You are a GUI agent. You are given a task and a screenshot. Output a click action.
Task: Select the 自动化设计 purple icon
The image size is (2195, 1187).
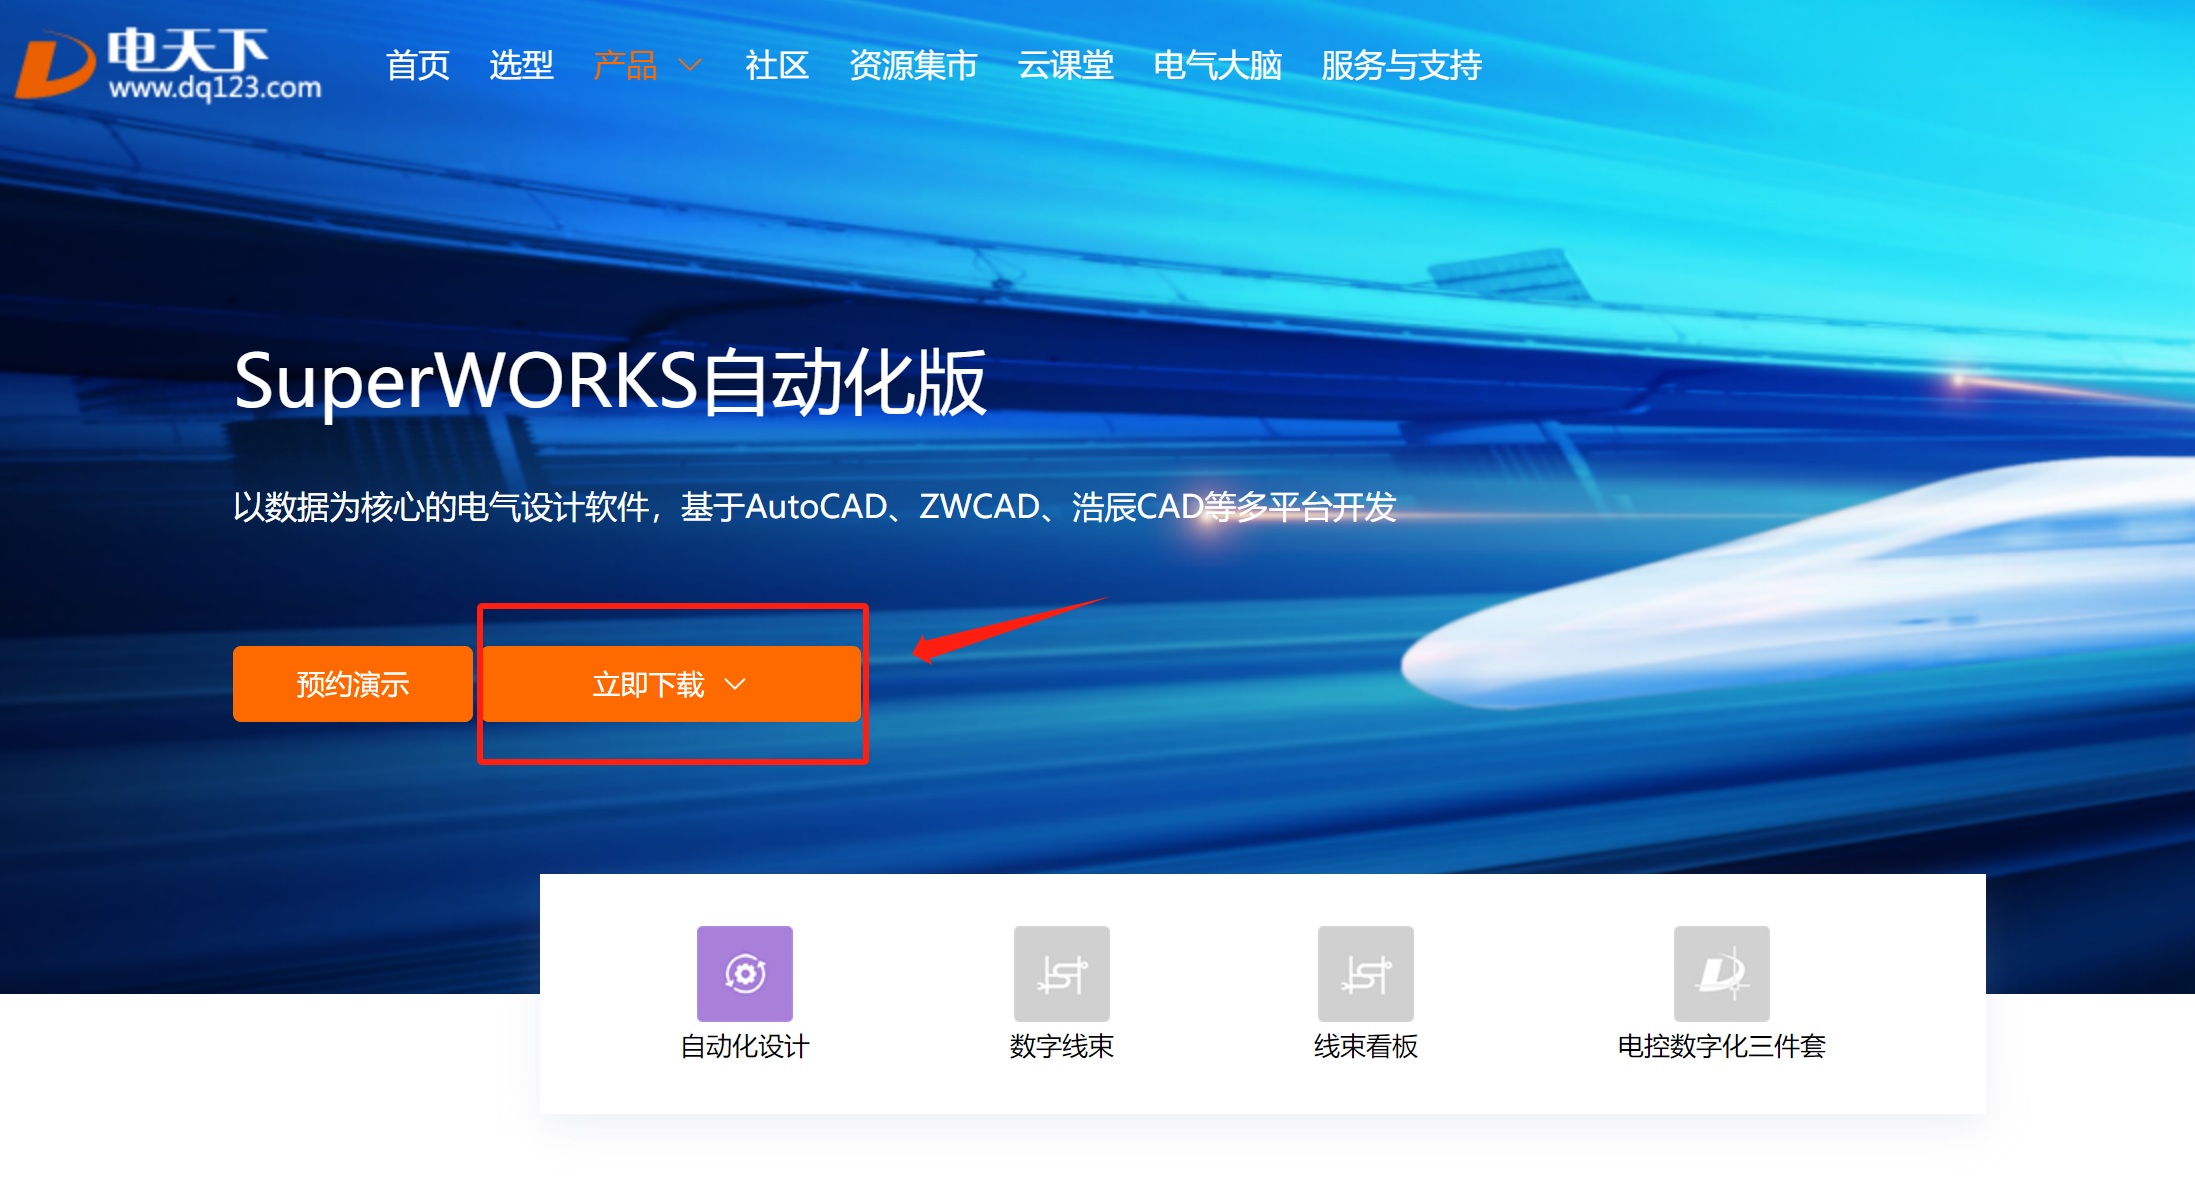point(744,973)
